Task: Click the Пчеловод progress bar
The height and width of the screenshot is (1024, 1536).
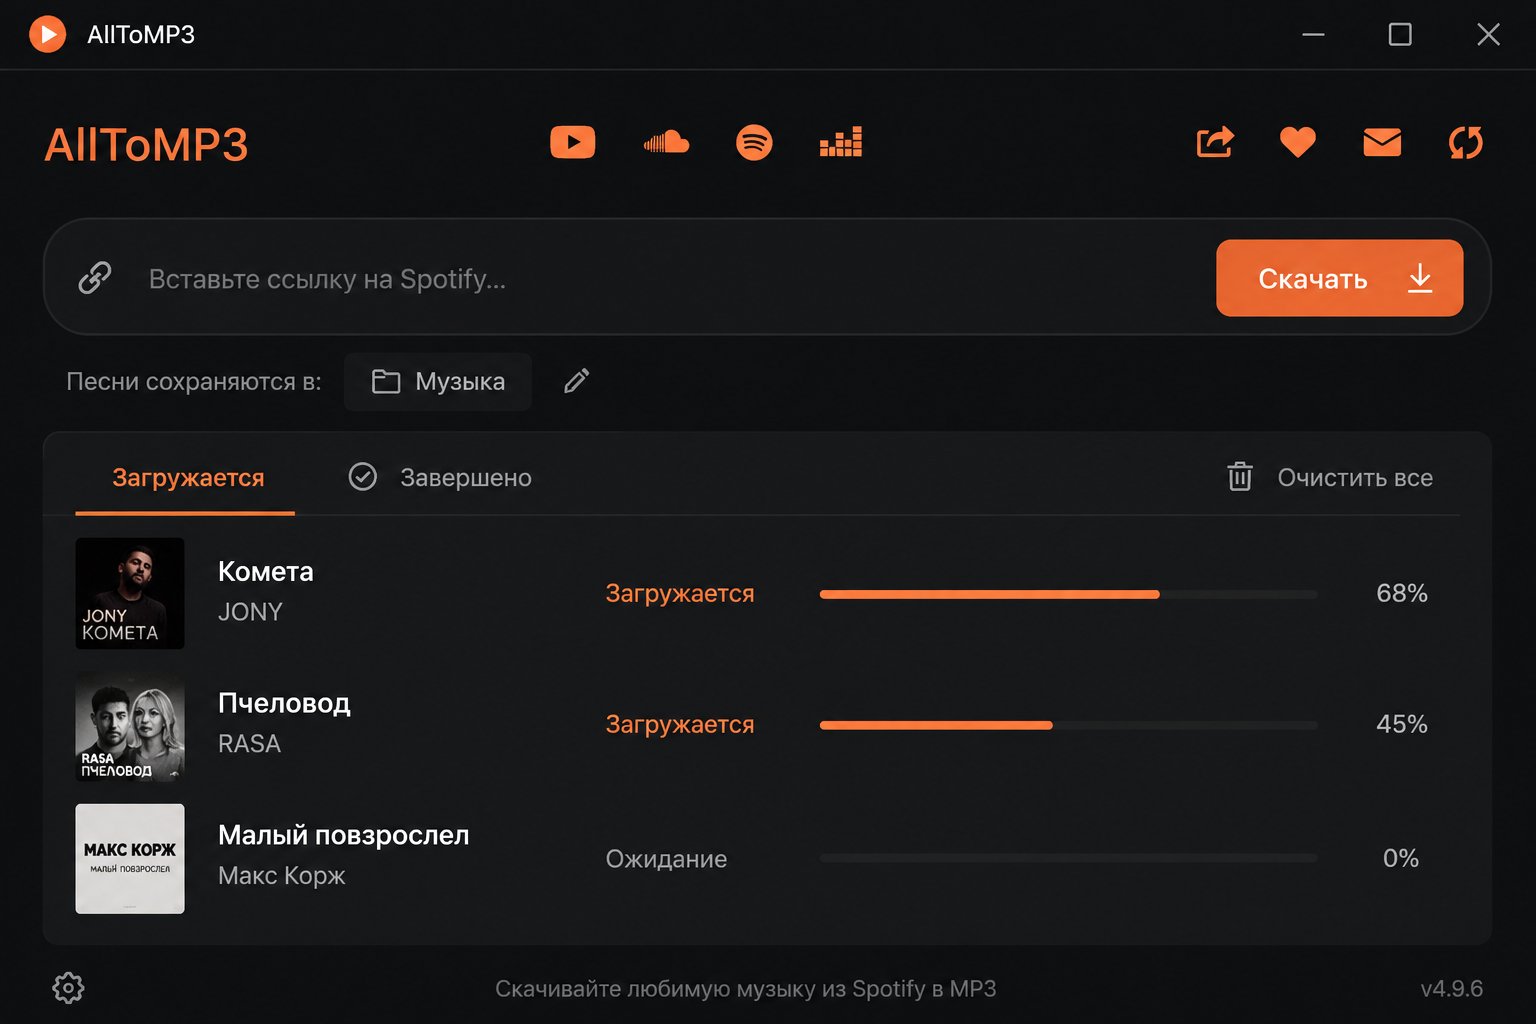Action: [1068, 725]
